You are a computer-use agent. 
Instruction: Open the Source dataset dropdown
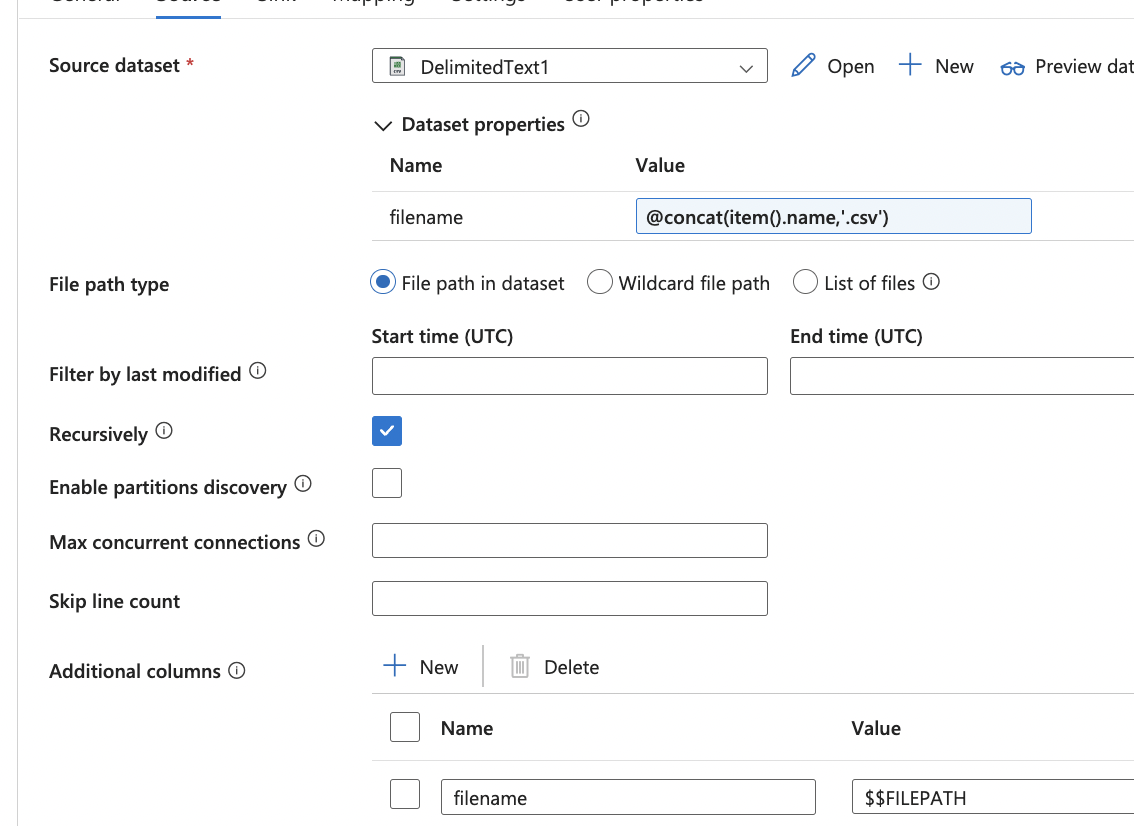coord(745,66)
